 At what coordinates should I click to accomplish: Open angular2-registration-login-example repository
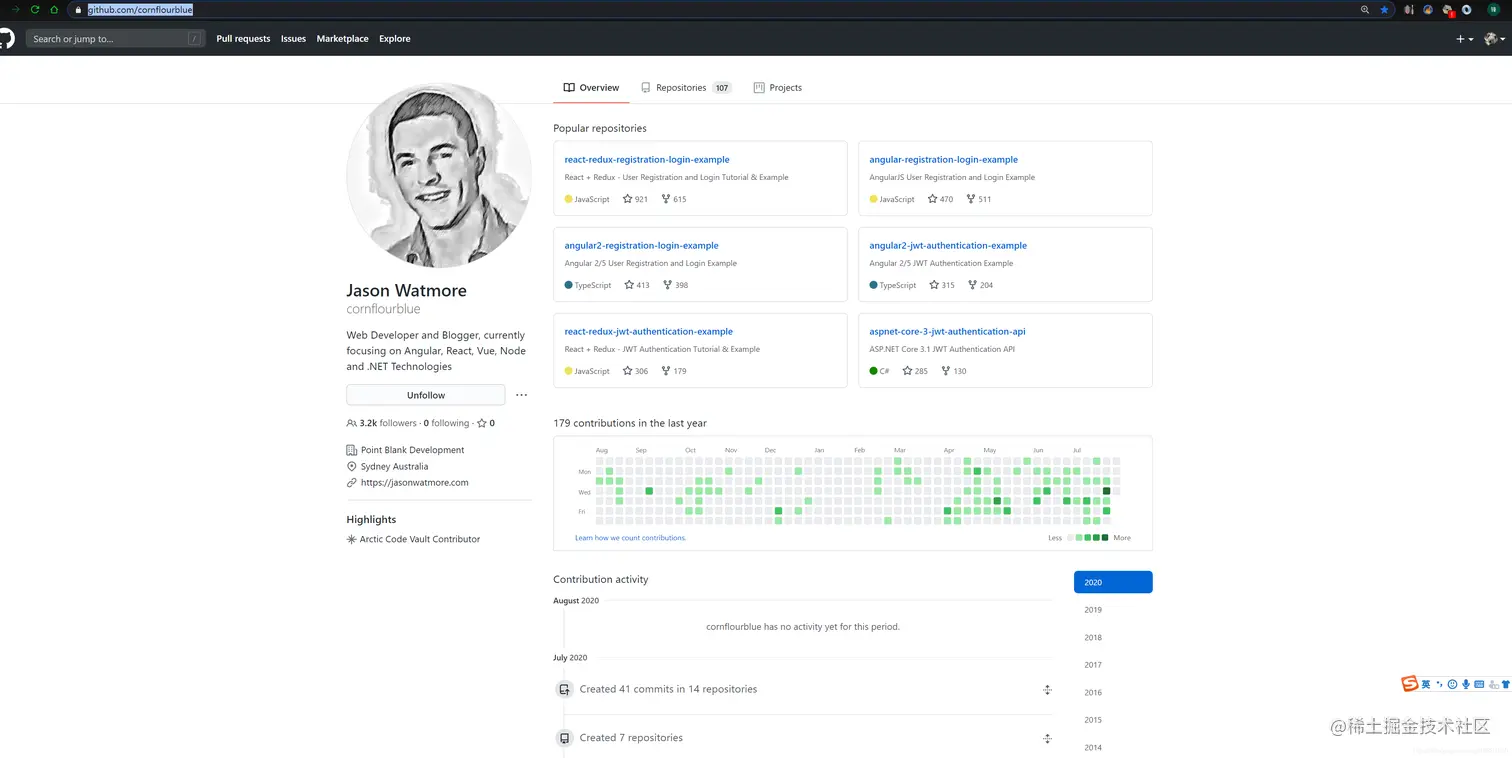[641, 246]
